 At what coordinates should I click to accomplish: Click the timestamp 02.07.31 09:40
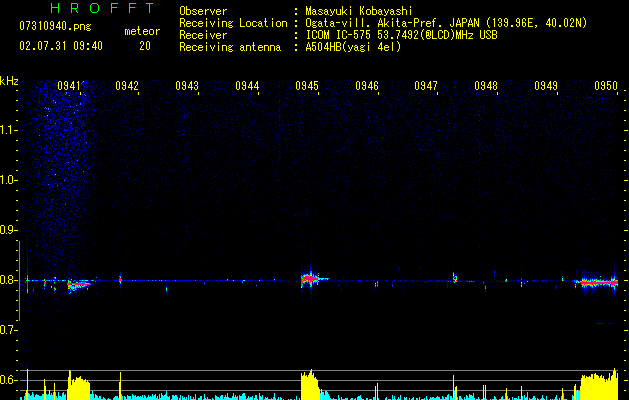pos(61,46)
